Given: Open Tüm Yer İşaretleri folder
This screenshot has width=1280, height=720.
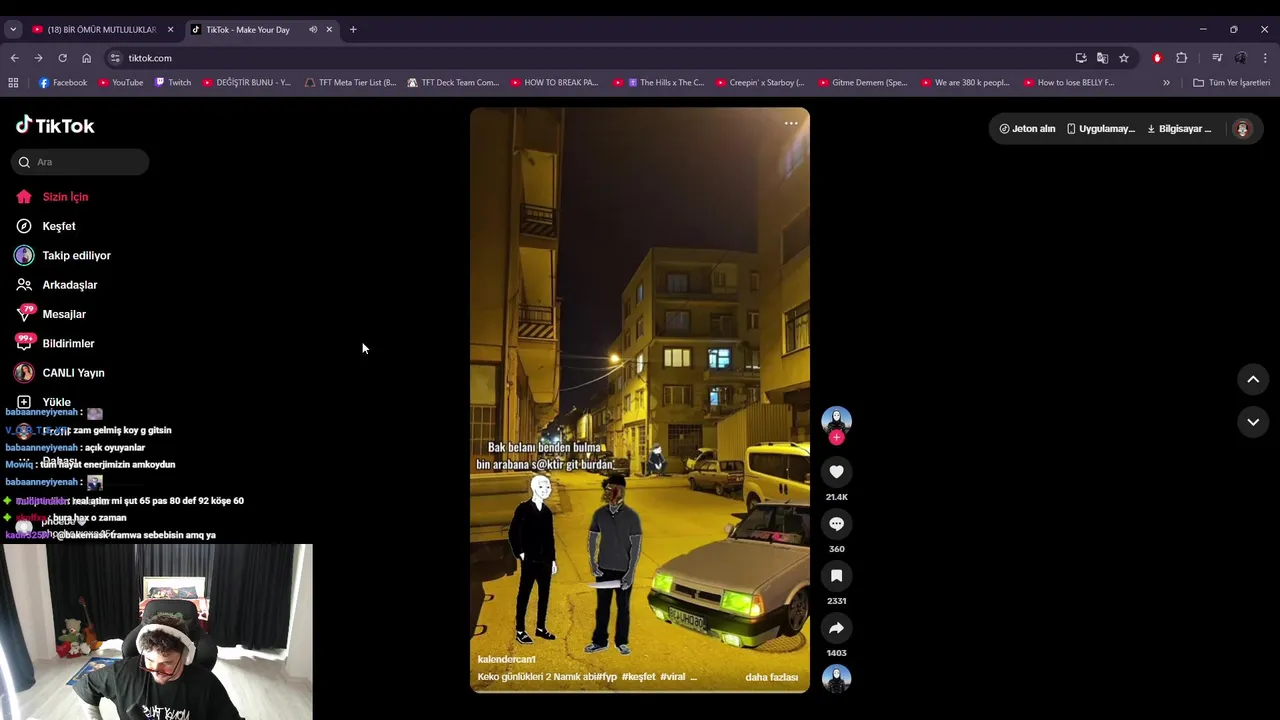Looking at the screenshot, I should (x=1231, y=83).
